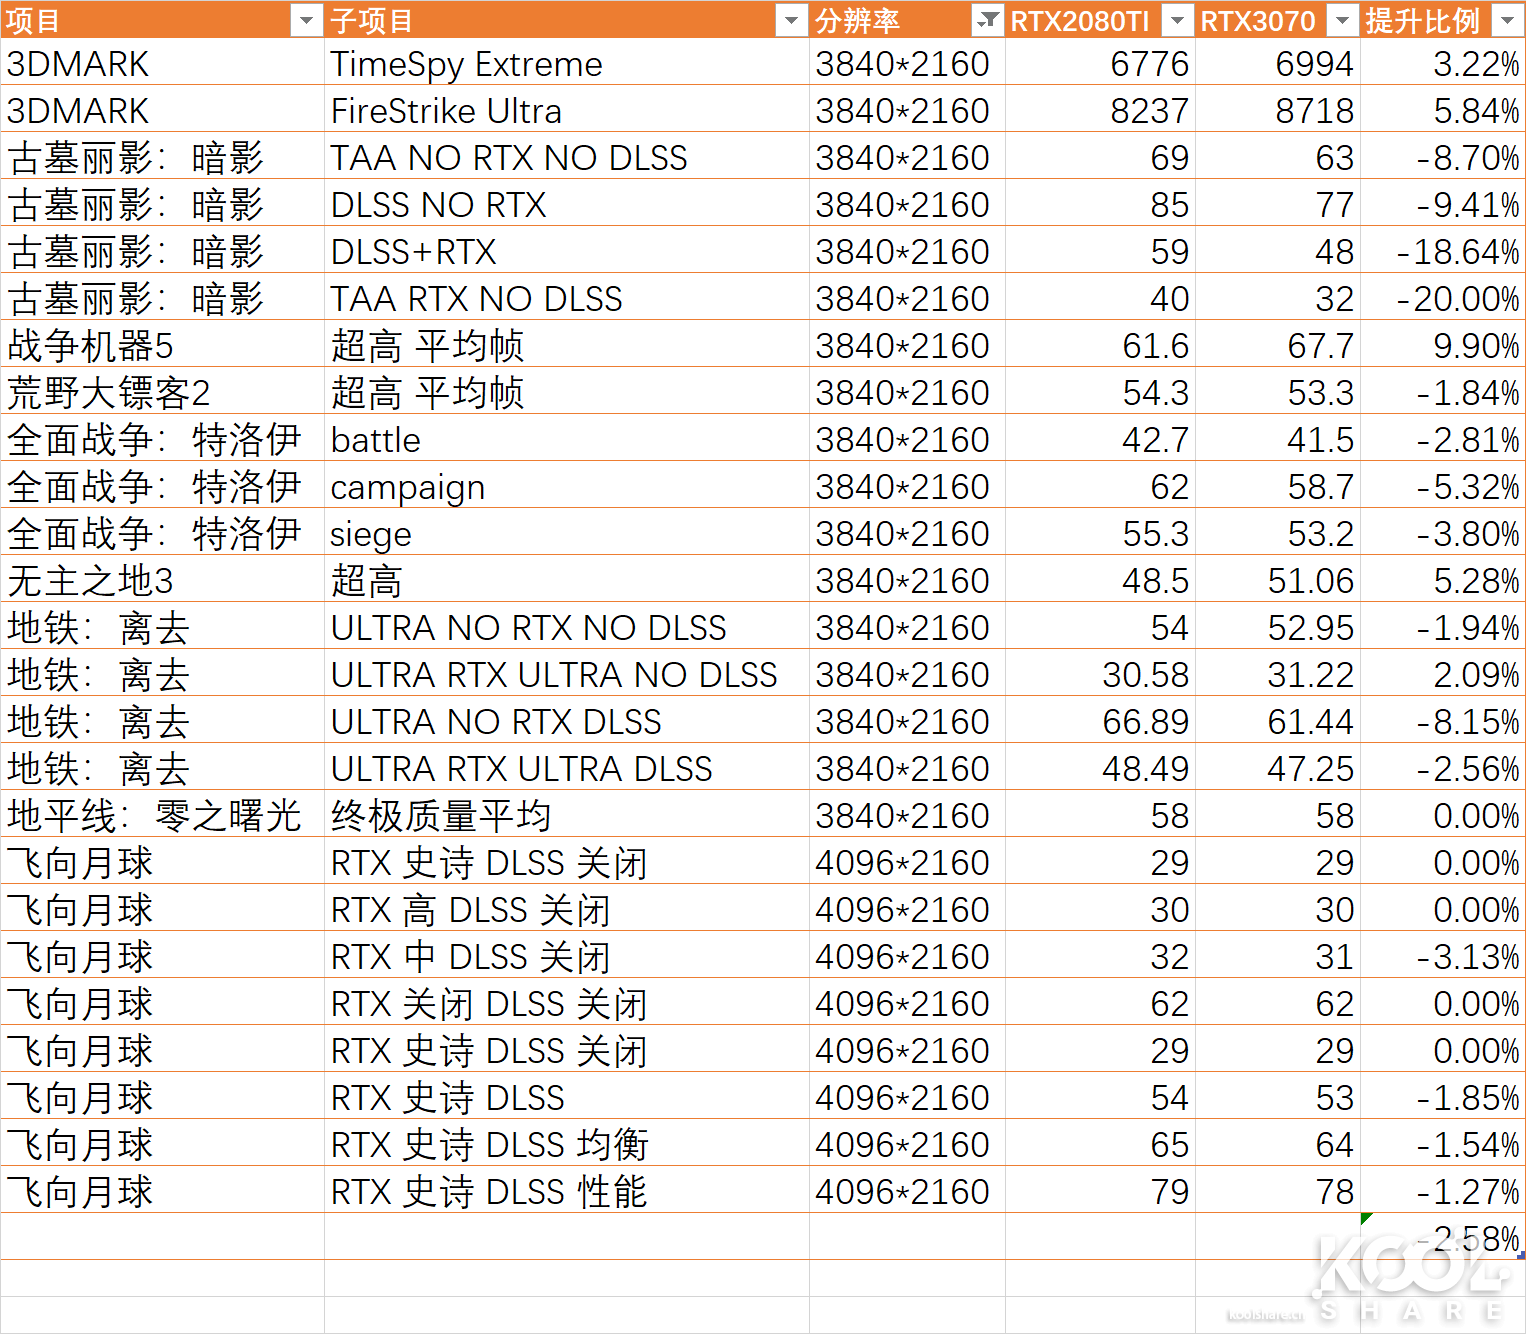Click the 51.06 value cell
1526x1334 pixels.
(x=1278, y=579)
